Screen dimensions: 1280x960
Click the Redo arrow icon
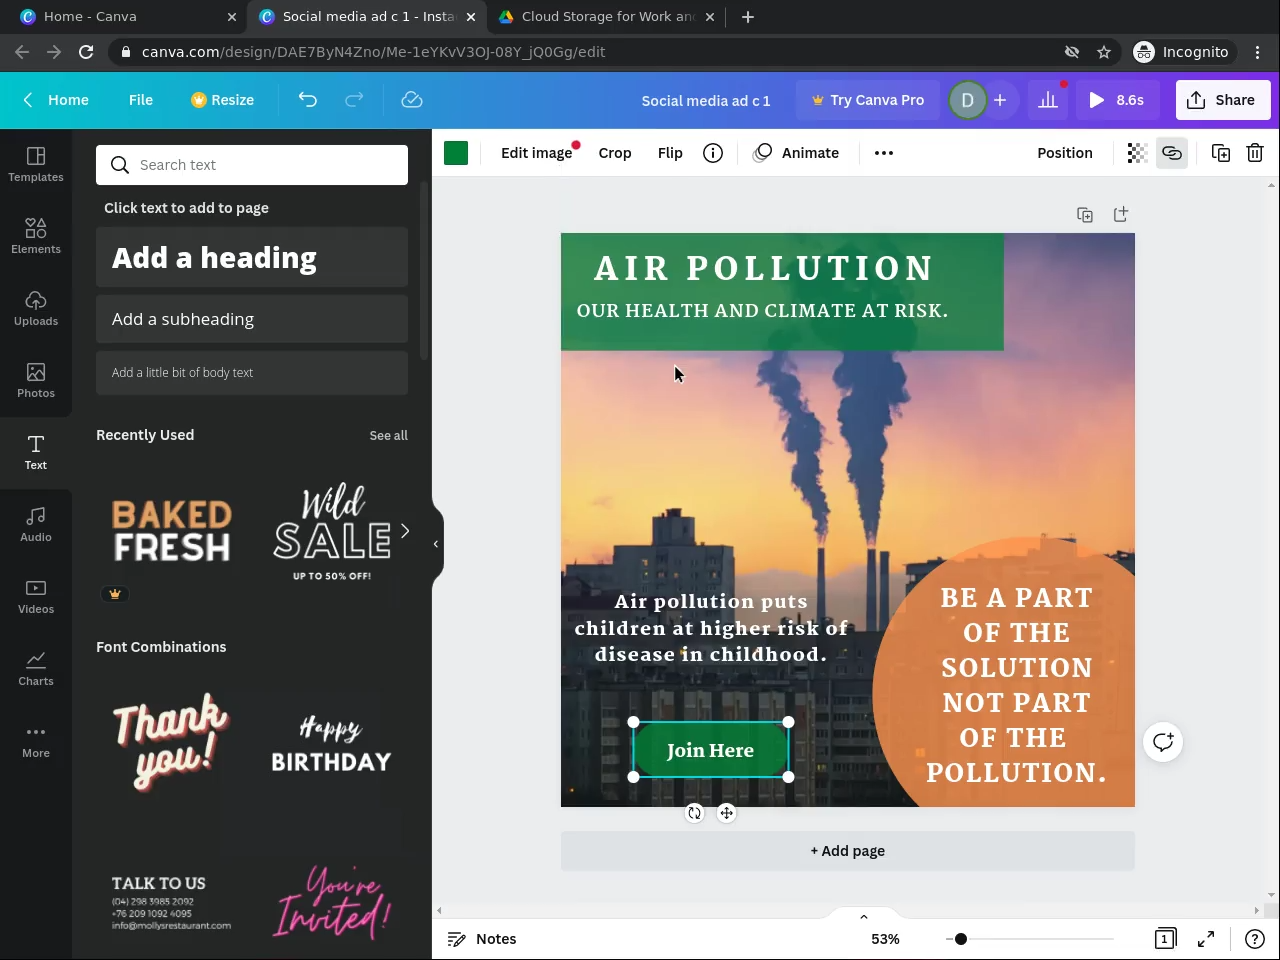(354, 100)
